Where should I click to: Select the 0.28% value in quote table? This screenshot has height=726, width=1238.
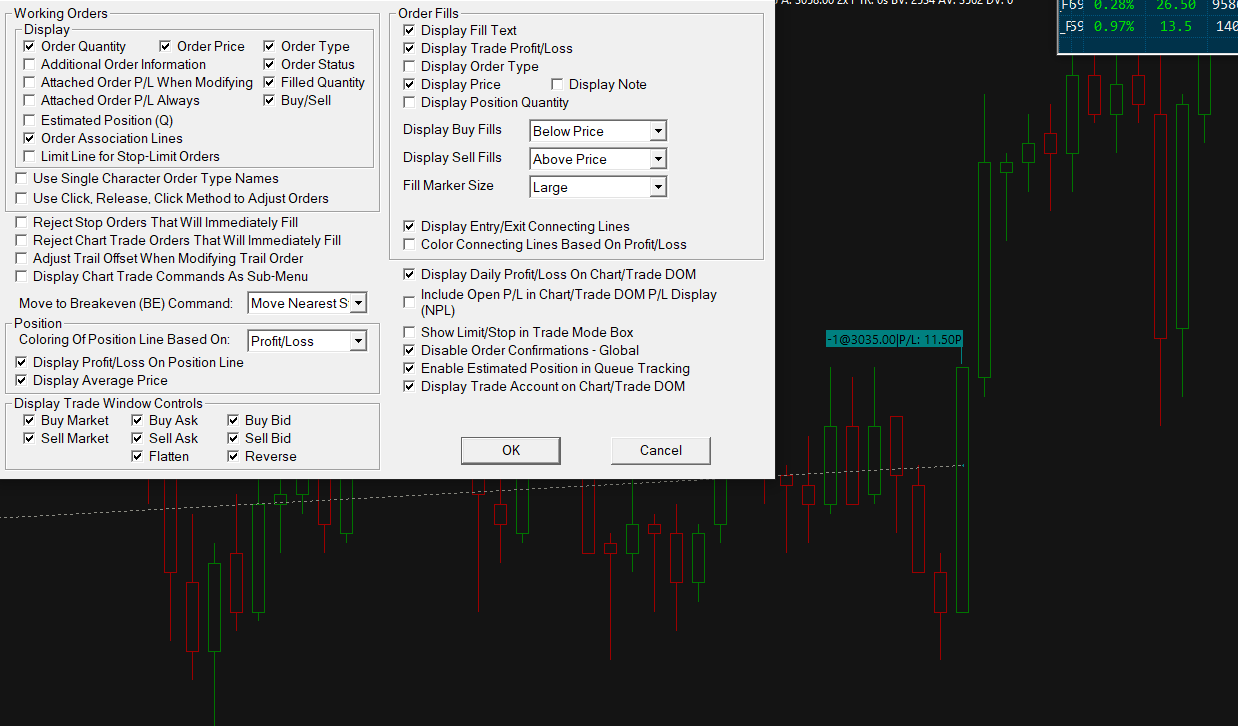pos(1114,5)
